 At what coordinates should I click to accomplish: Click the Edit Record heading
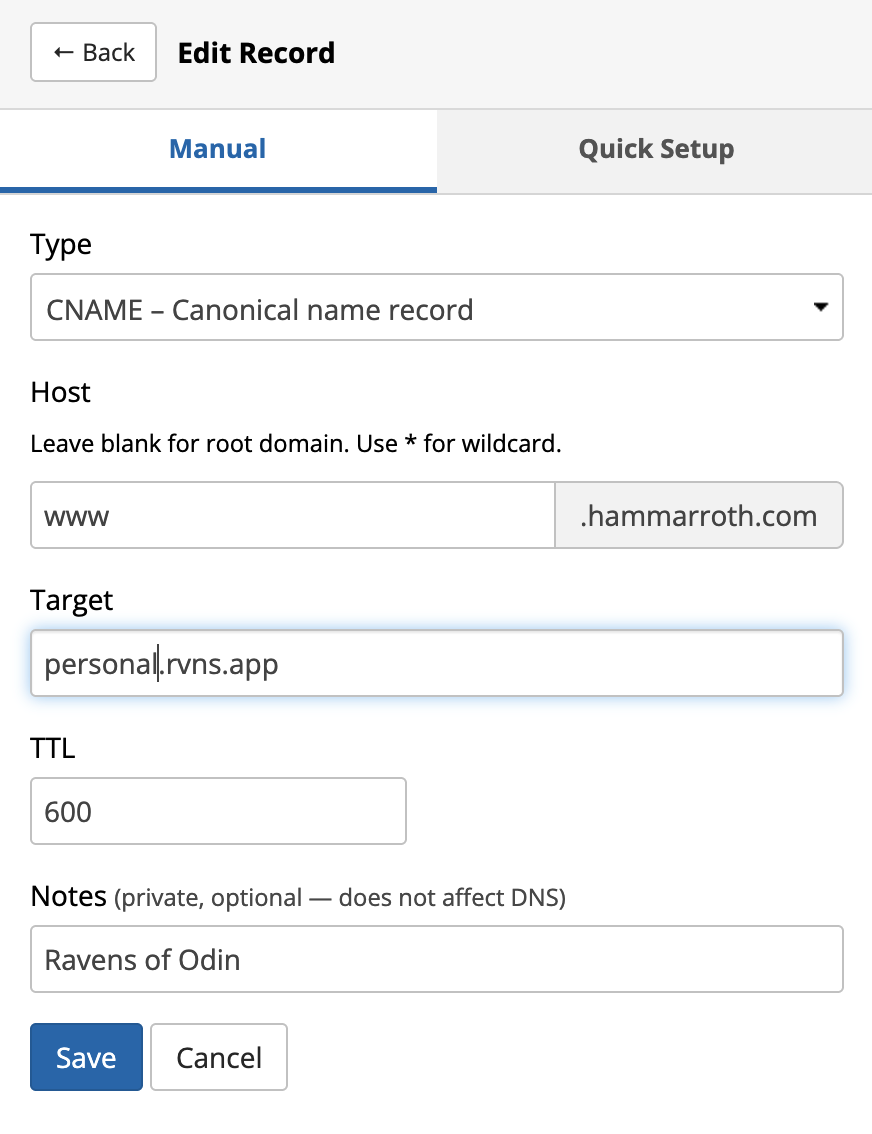pyautogui.click(x=256, y=53)
